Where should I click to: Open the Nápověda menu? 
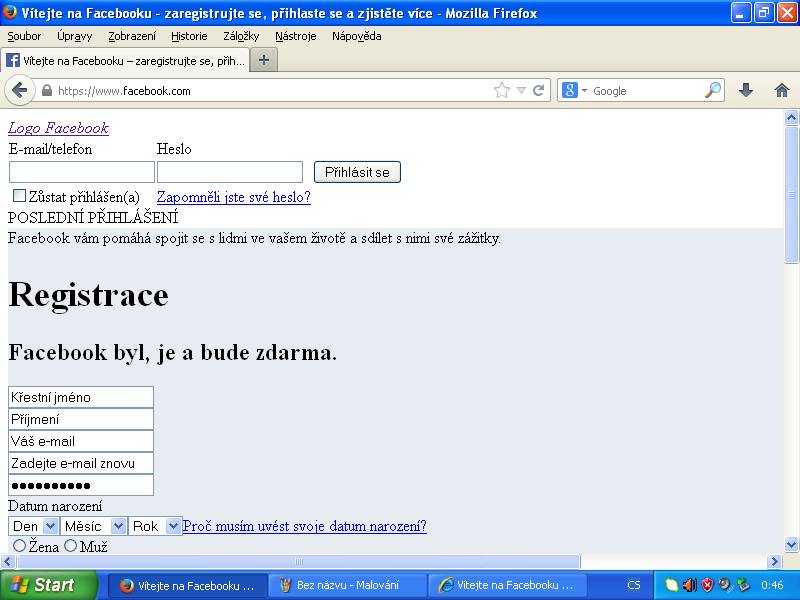pos(357,36)
